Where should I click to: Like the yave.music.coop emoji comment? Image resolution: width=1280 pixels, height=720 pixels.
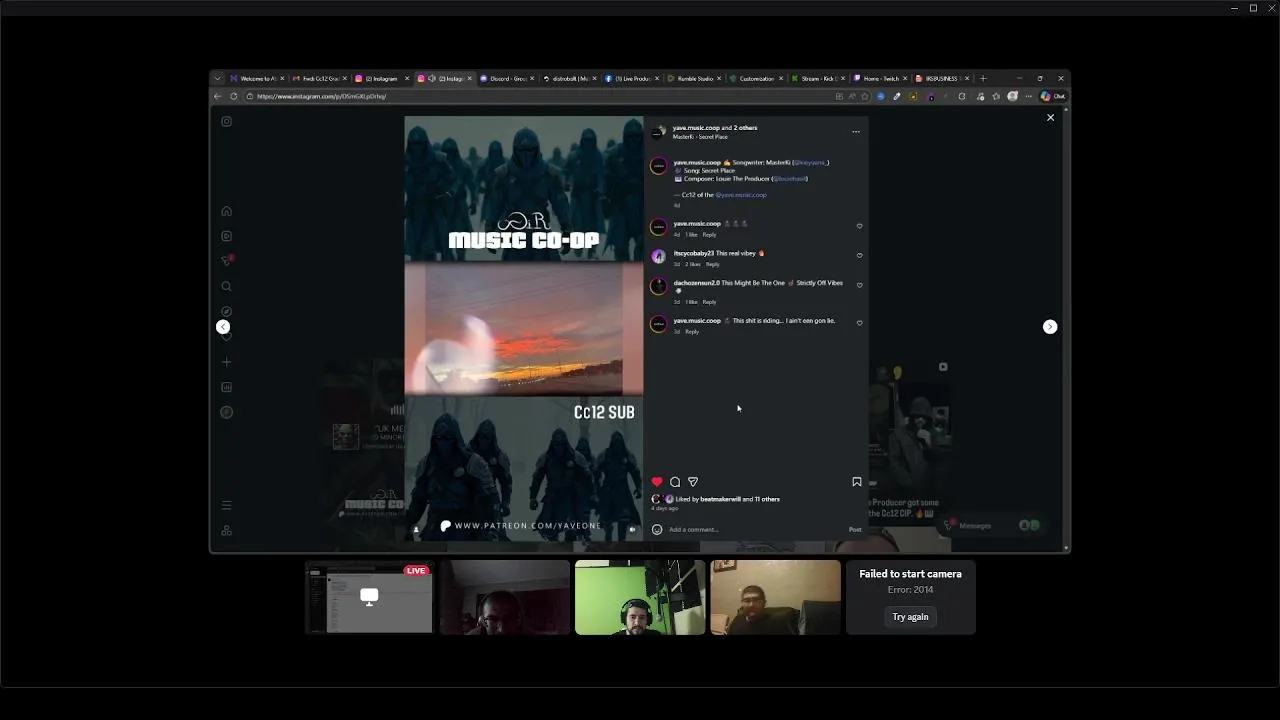point(859,226)
